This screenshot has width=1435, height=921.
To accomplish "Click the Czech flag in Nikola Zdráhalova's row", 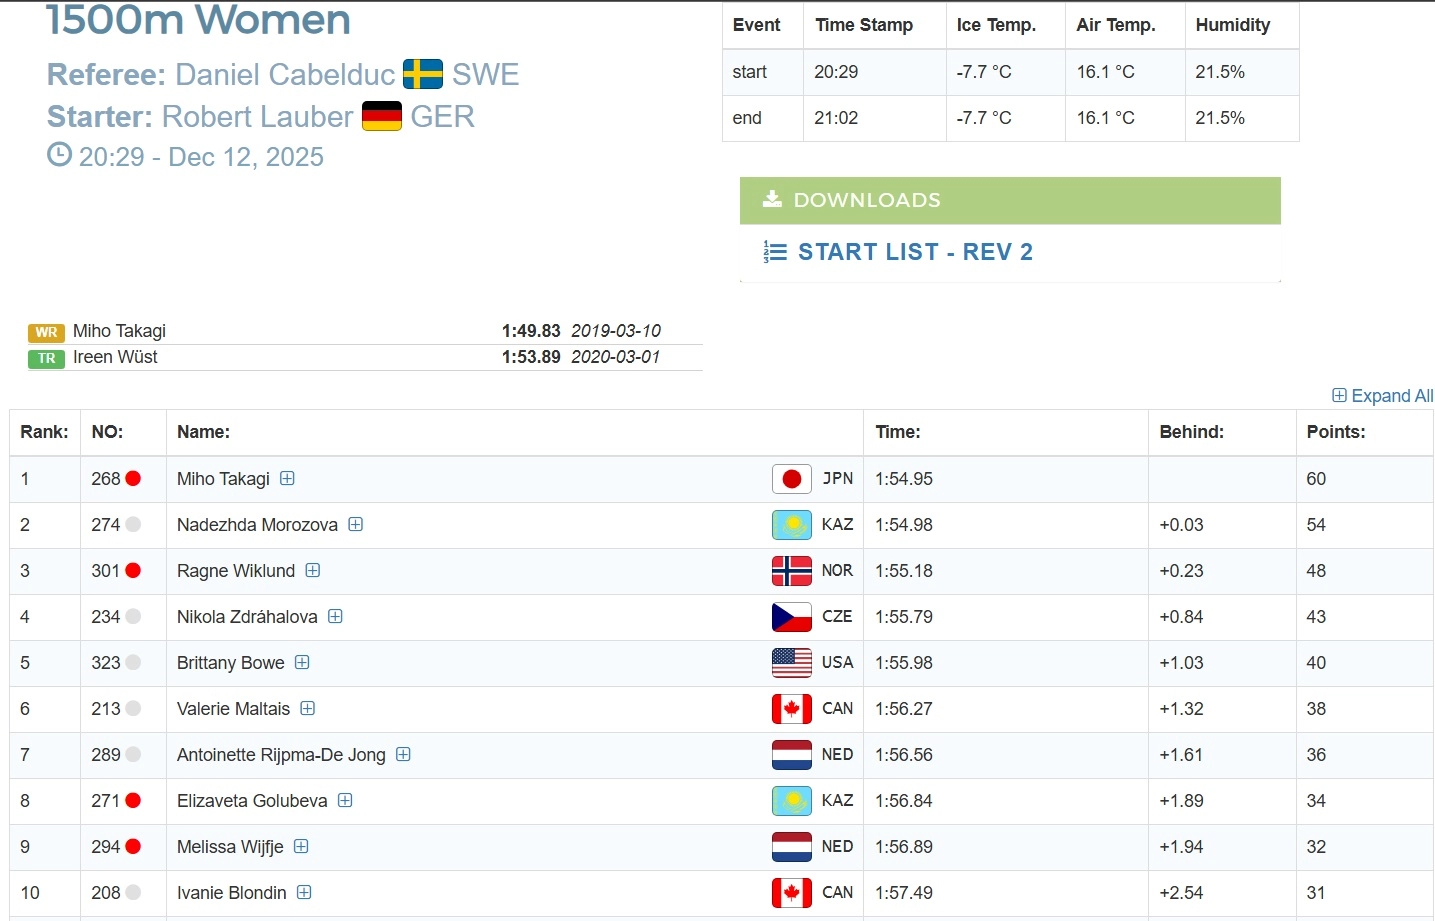I will (x=791, y=617).
